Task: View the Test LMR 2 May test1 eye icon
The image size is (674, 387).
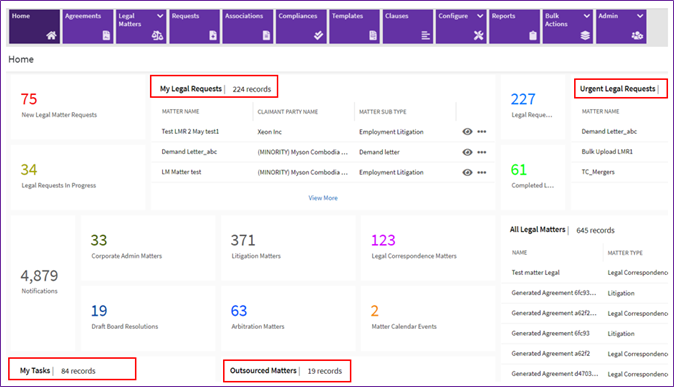Action: (x=467, y=132)
